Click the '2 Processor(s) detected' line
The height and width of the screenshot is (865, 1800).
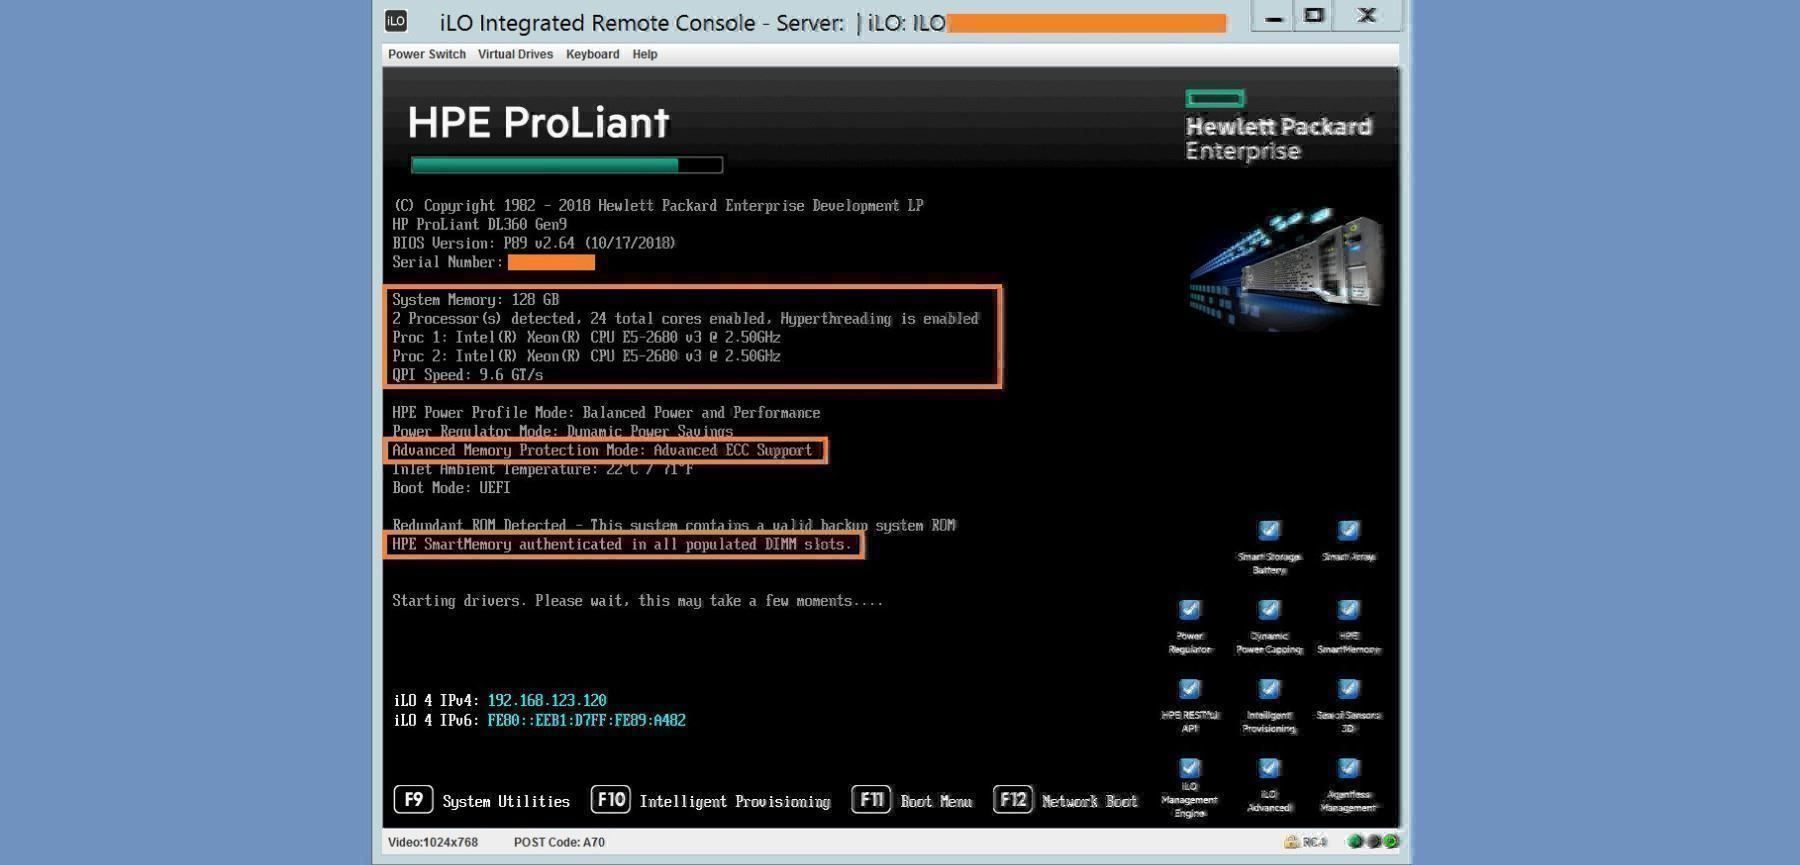click(x=685, y=318)
